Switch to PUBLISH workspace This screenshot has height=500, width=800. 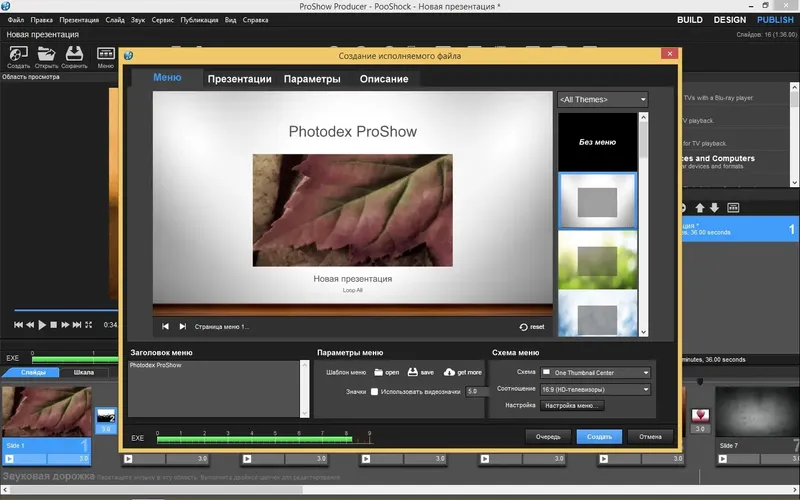pyautogui.click(x=775, y=20)
